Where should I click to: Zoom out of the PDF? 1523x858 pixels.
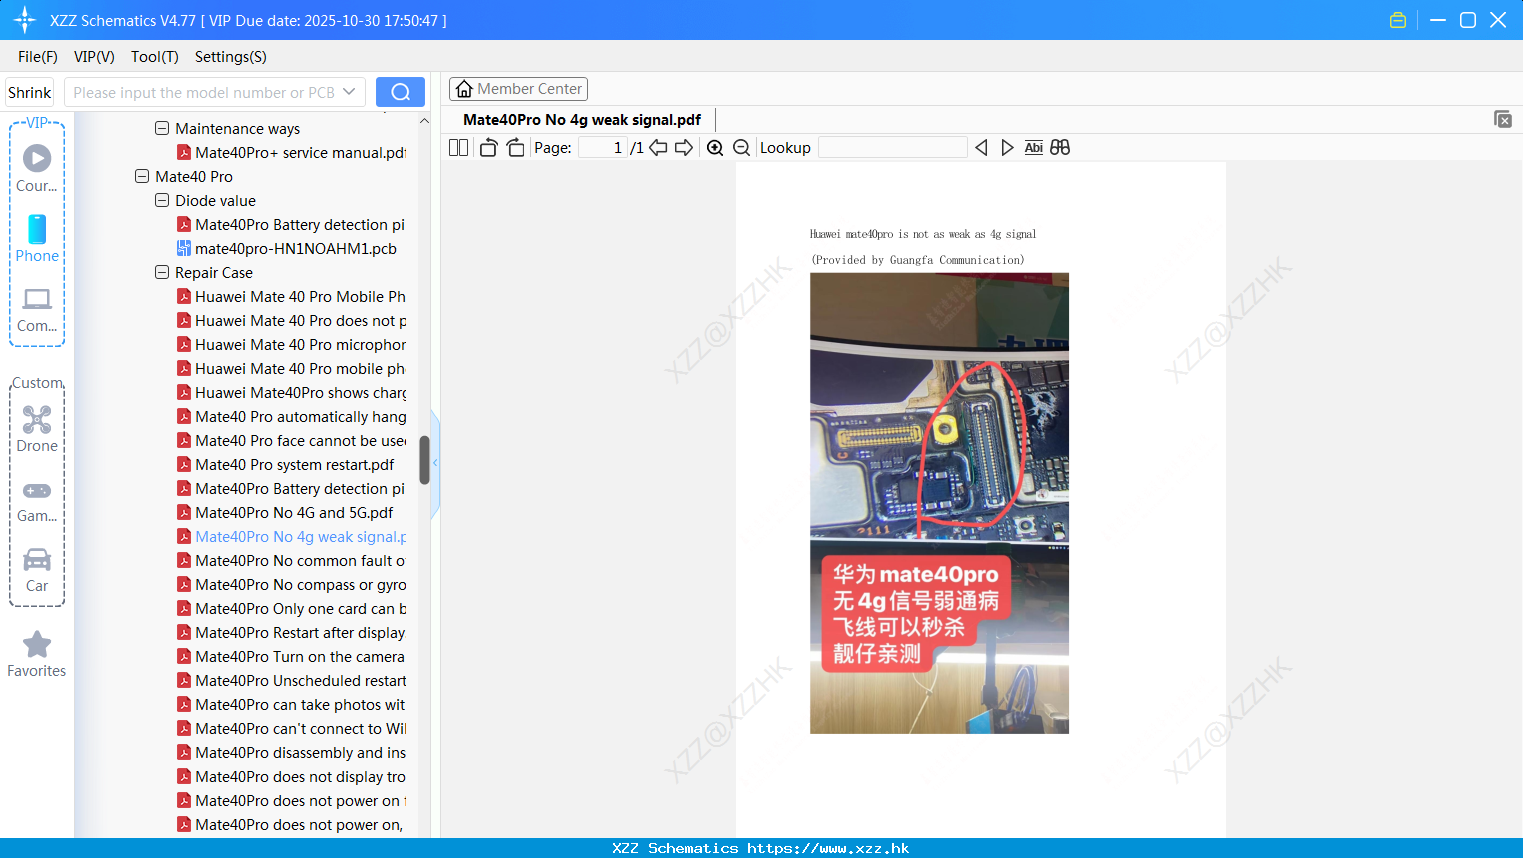(x=742, y=148)
